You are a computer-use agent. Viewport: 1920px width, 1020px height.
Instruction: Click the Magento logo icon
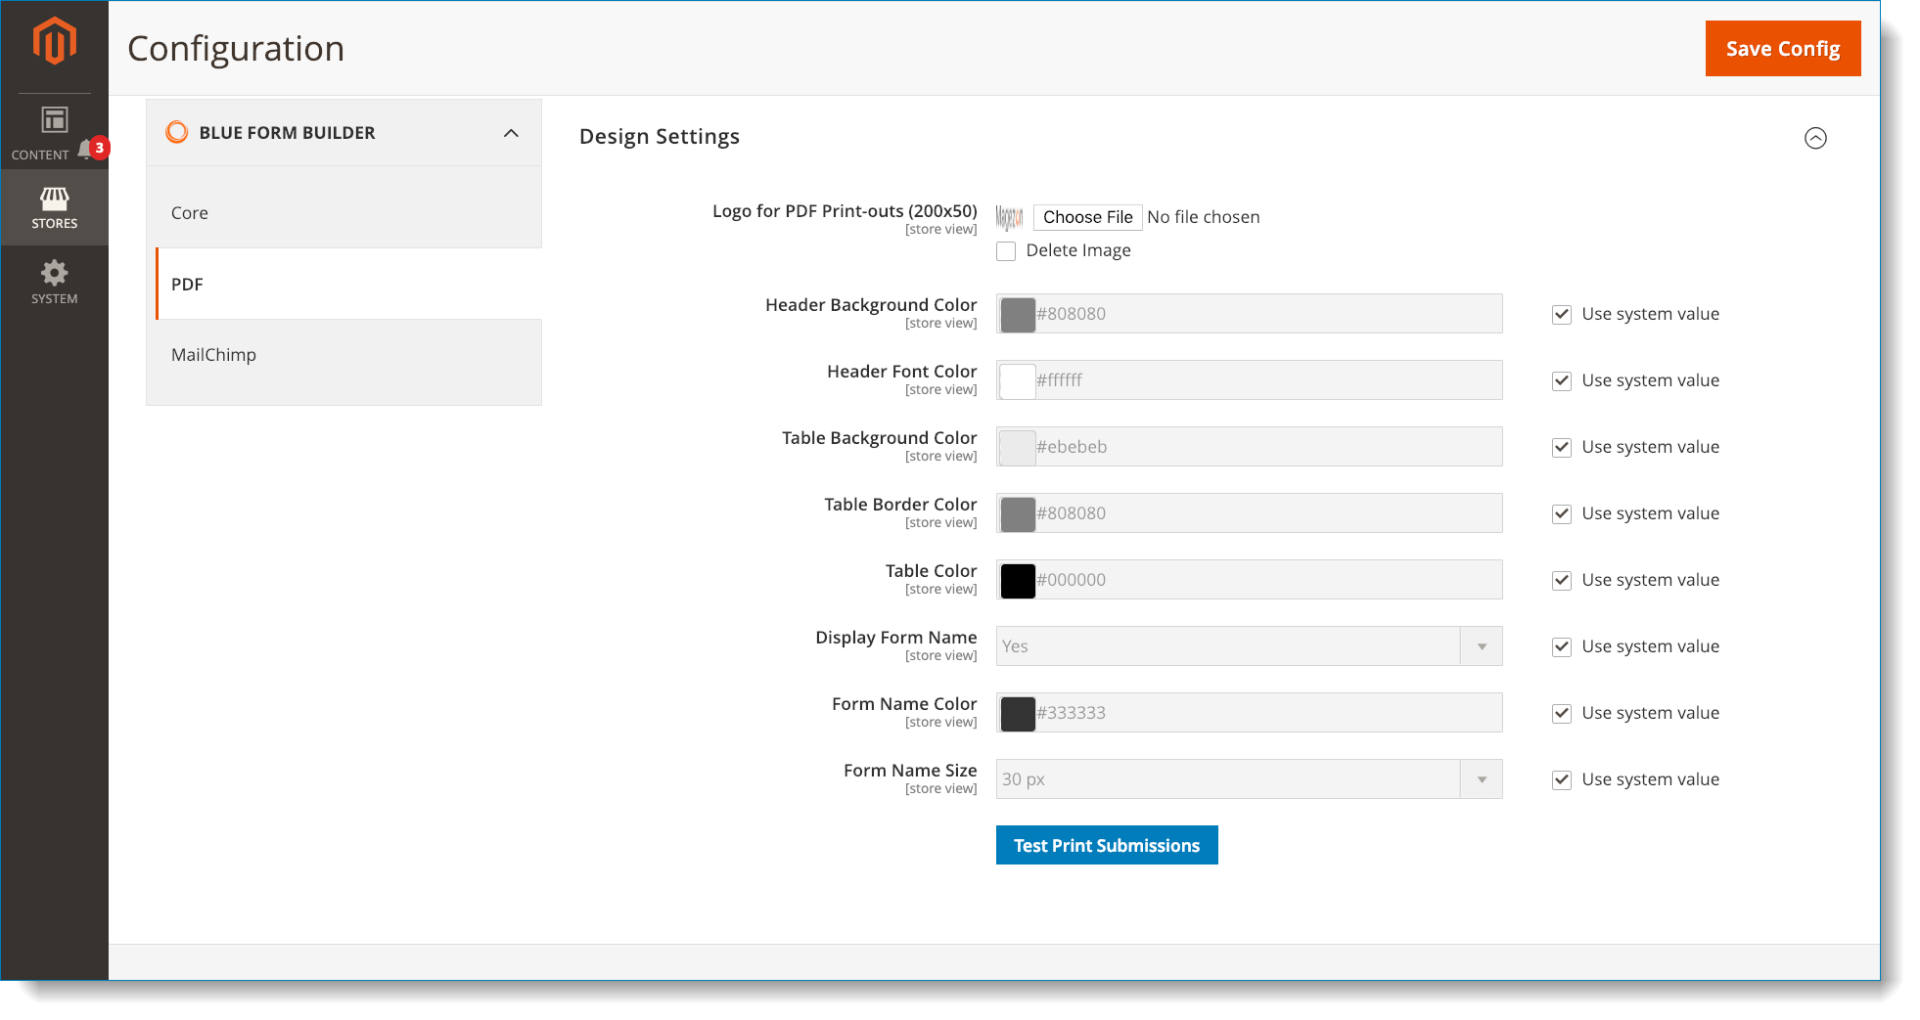point(54,42)
